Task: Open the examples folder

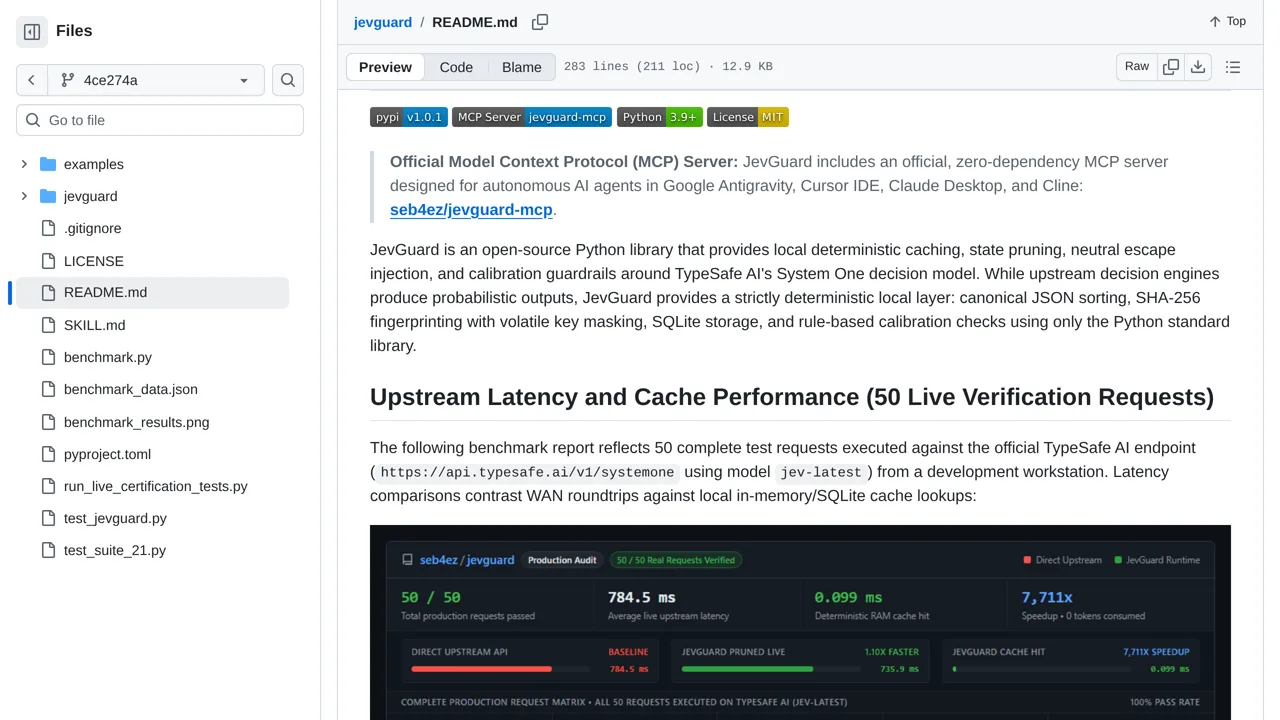Action: 94,164
